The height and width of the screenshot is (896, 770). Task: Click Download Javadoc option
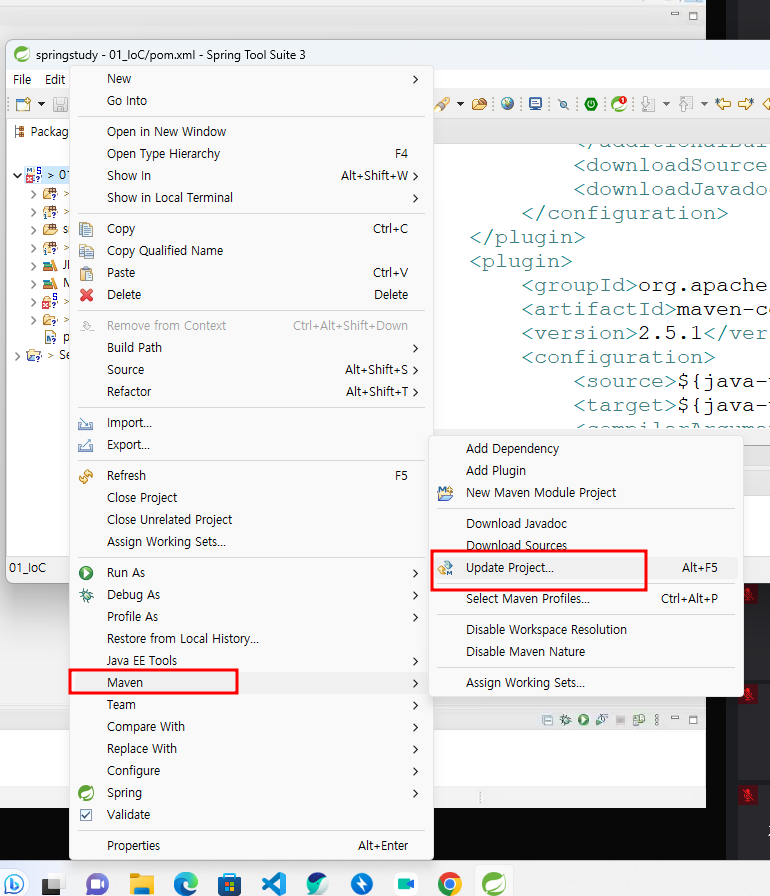tap(516, 523)
